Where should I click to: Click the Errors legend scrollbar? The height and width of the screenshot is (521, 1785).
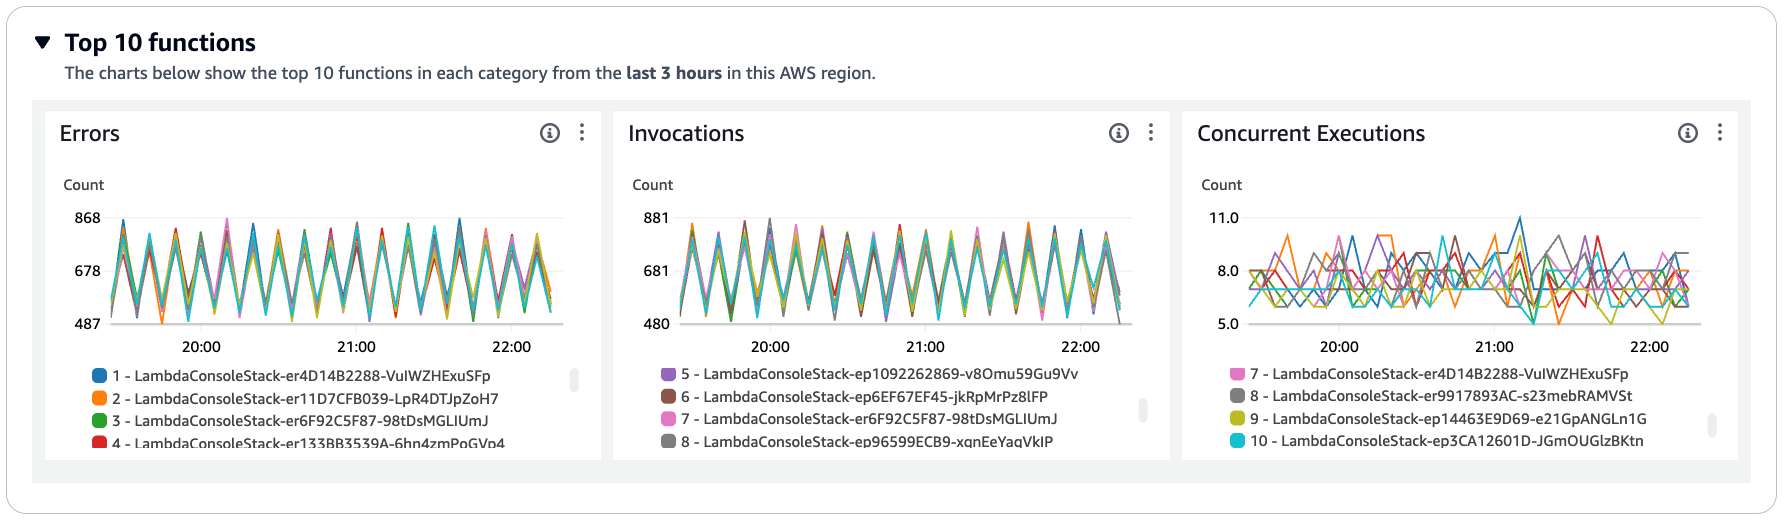574,380
